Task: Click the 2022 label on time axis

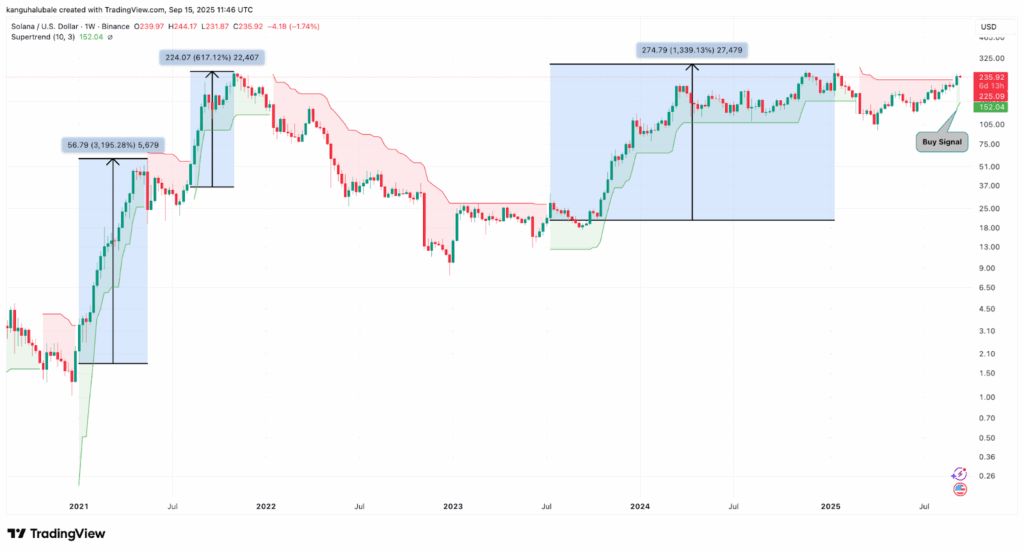Action: [x=265, y=507]
